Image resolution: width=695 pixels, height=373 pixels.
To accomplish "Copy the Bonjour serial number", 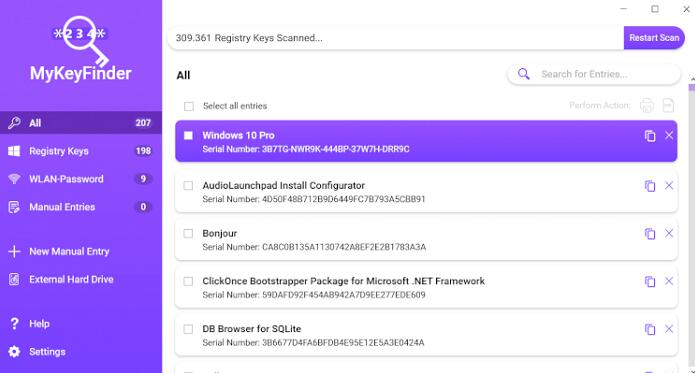I will [x=650, y=234].
